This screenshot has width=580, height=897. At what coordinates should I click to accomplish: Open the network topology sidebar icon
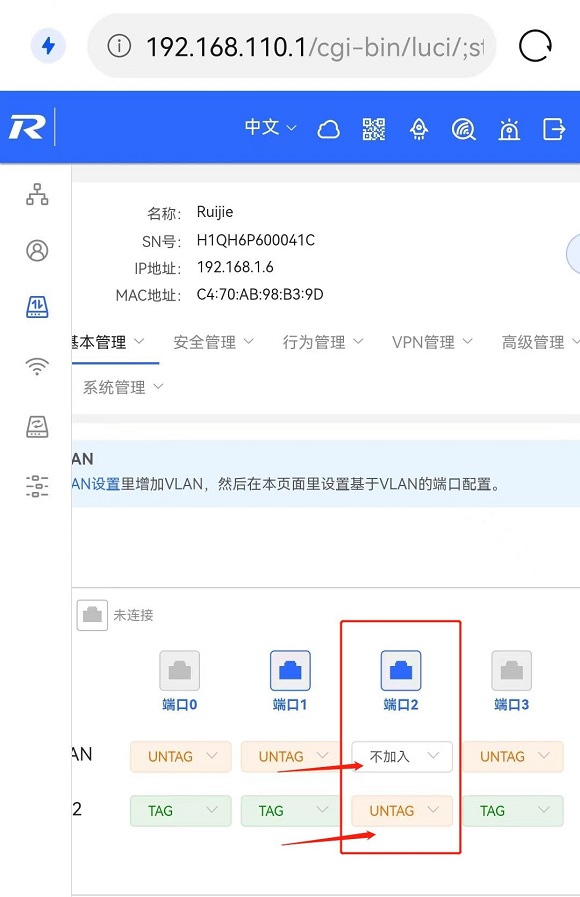point(37,195)
